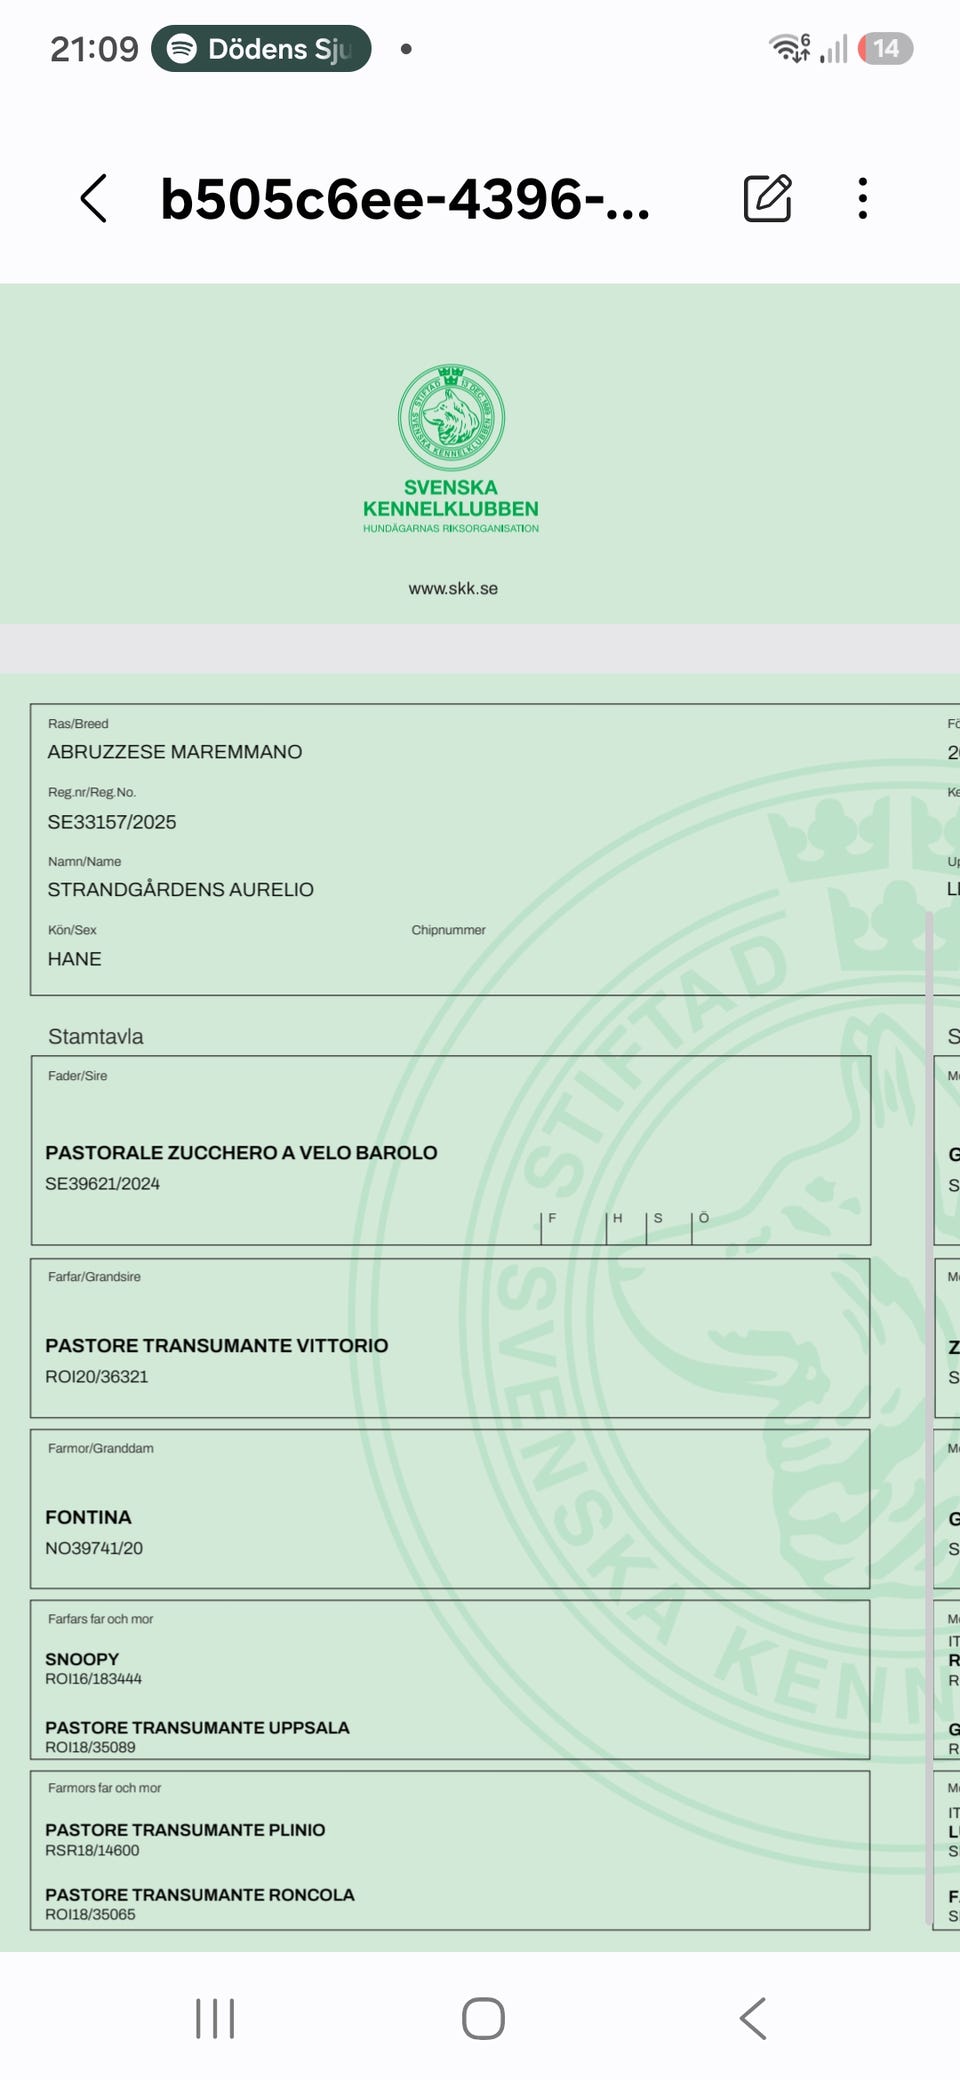Viewport: 960px width, 2080px height.
Task: Select ancestor name SNOOPY
Action: [82, 1659]
